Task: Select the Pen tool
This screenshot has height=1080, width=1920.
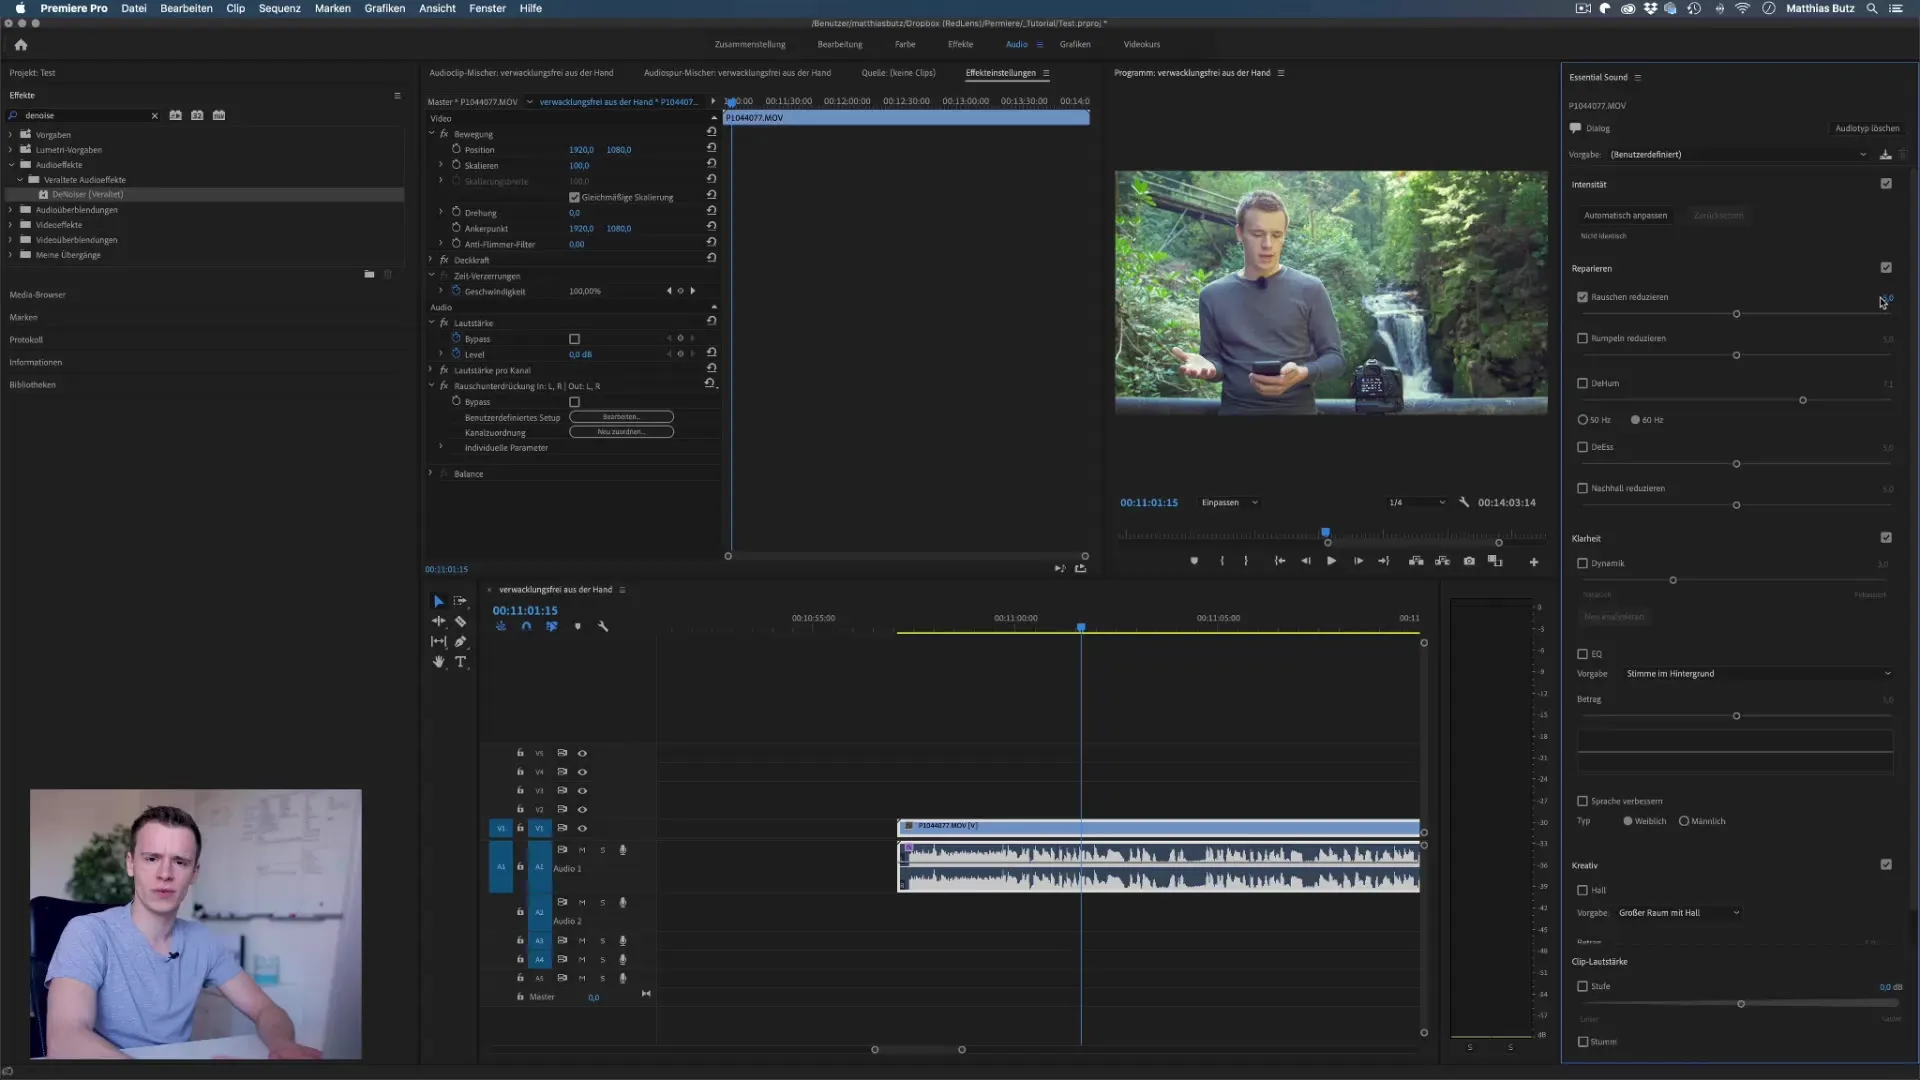Action: 460,641
